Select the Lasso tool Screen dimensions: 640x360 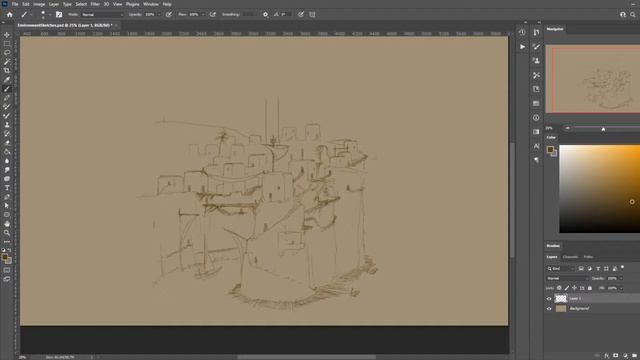coord(7,53)
